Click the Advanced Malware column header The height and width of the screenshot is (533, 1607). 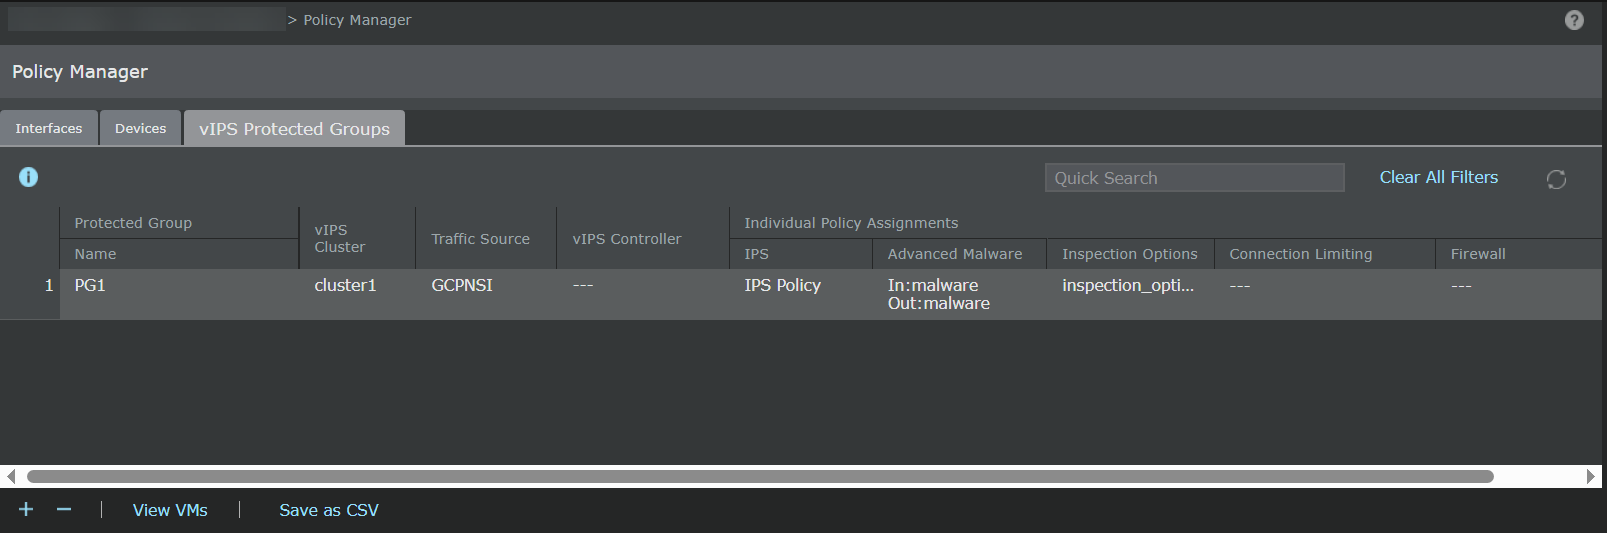pos(959,254)
